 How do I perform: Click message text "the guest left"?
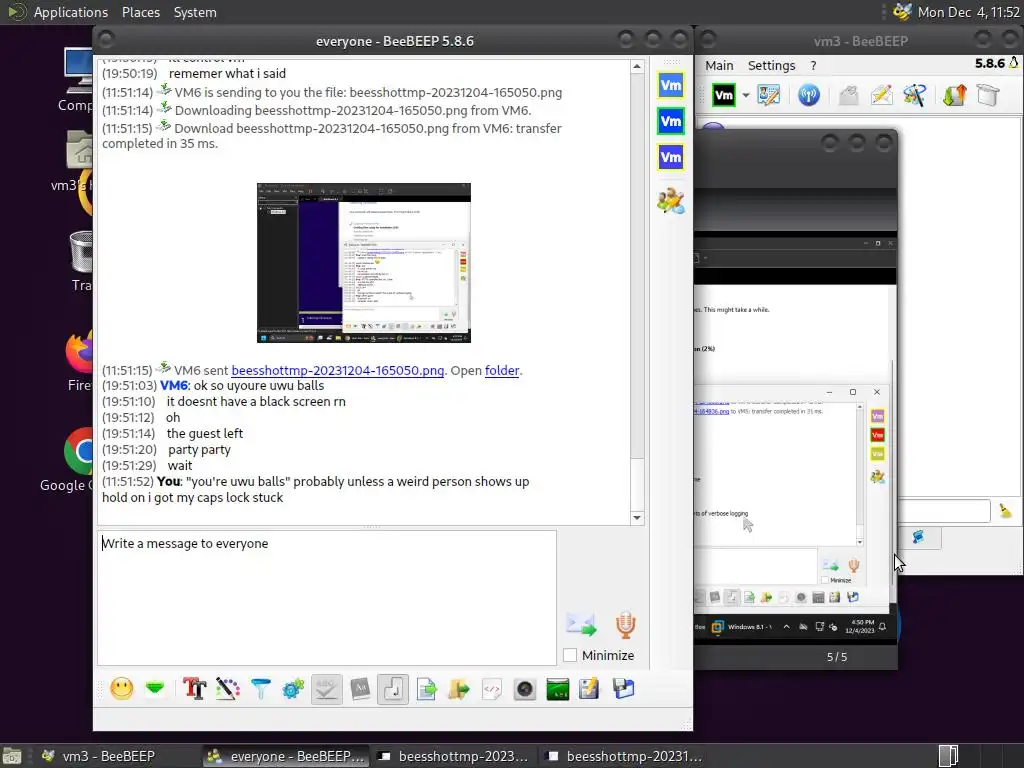coord(204,434)
